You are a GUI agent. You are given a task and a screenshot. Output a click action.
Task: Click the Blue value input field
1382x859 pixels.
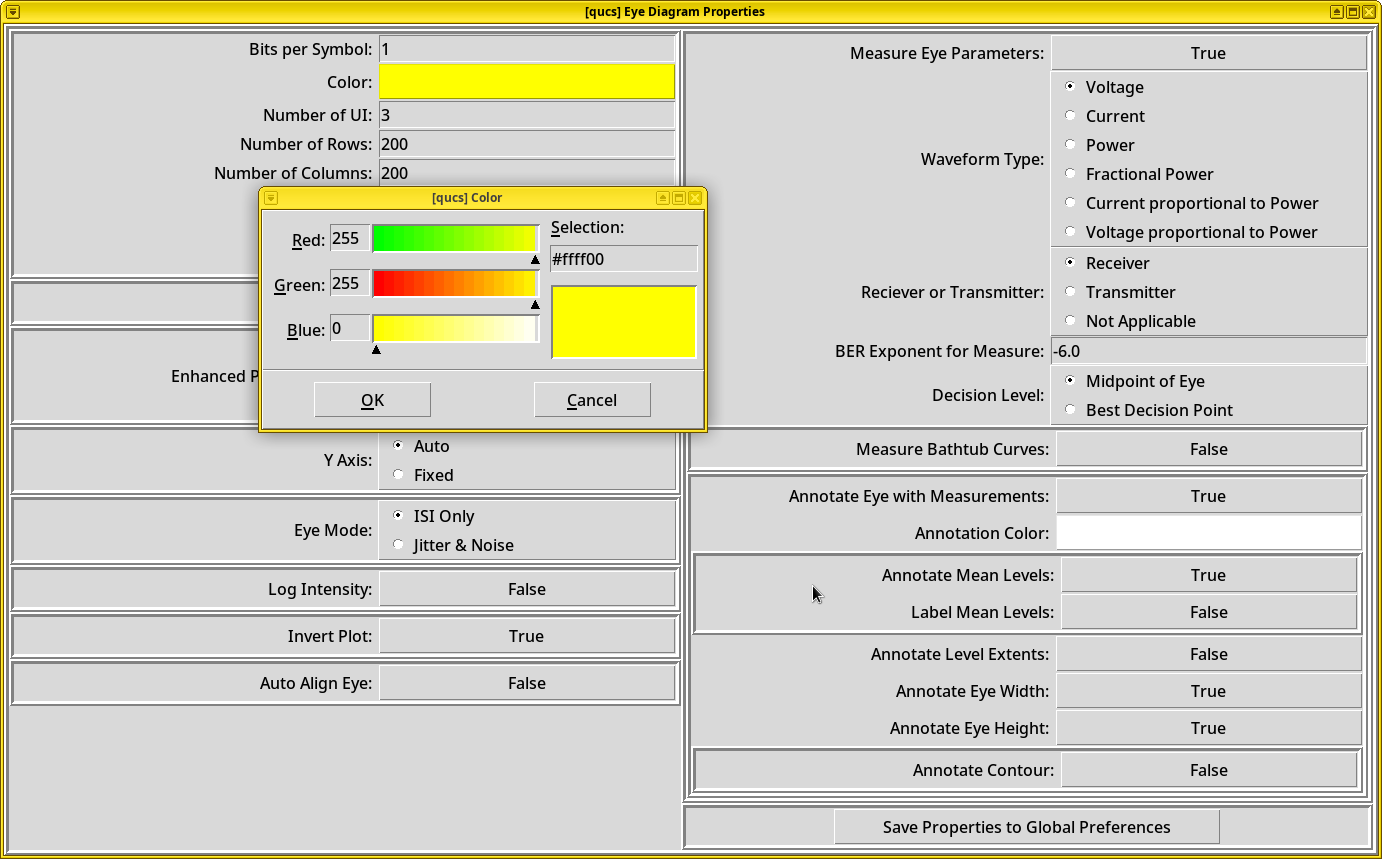(x=350, y=328)
